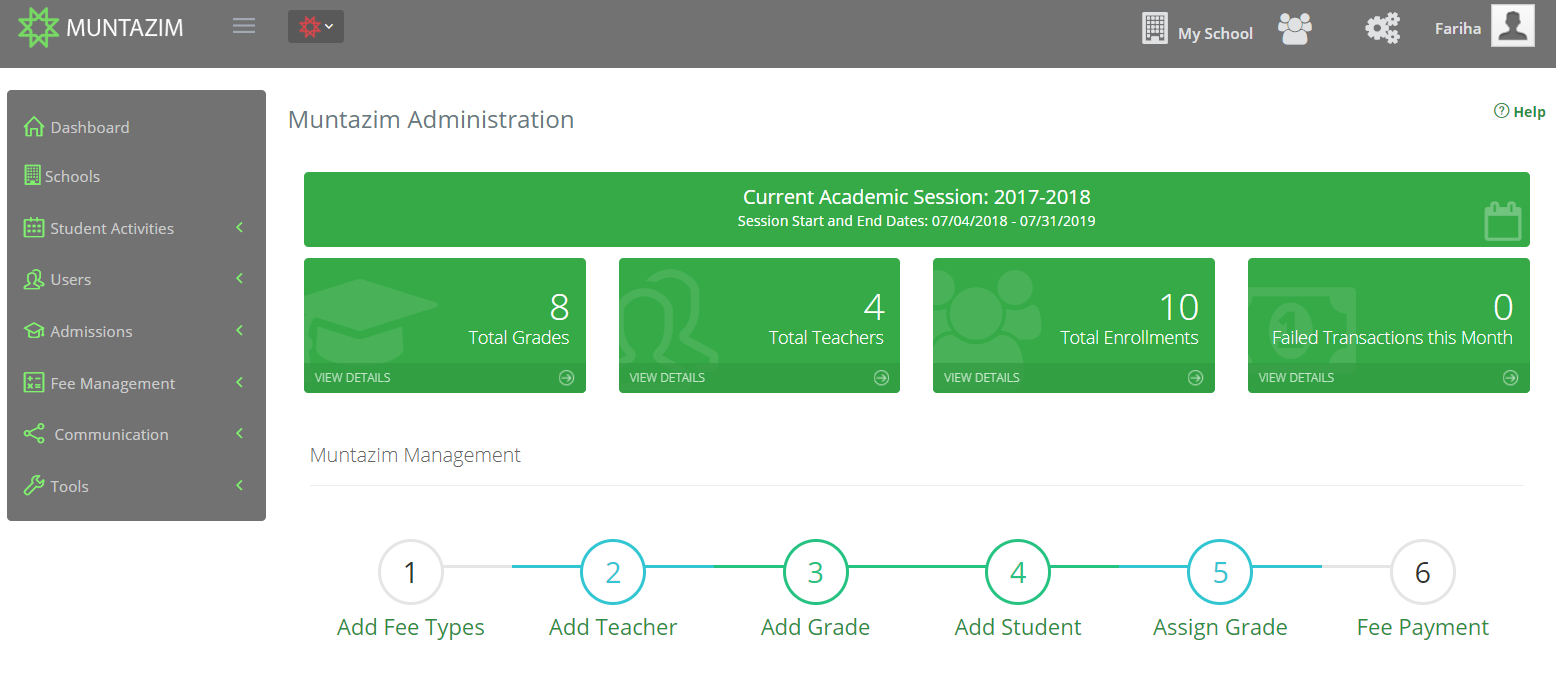The image size is (1556, 673).
Task: Expand the Fee Management chevron
Action: pos(240,382)
